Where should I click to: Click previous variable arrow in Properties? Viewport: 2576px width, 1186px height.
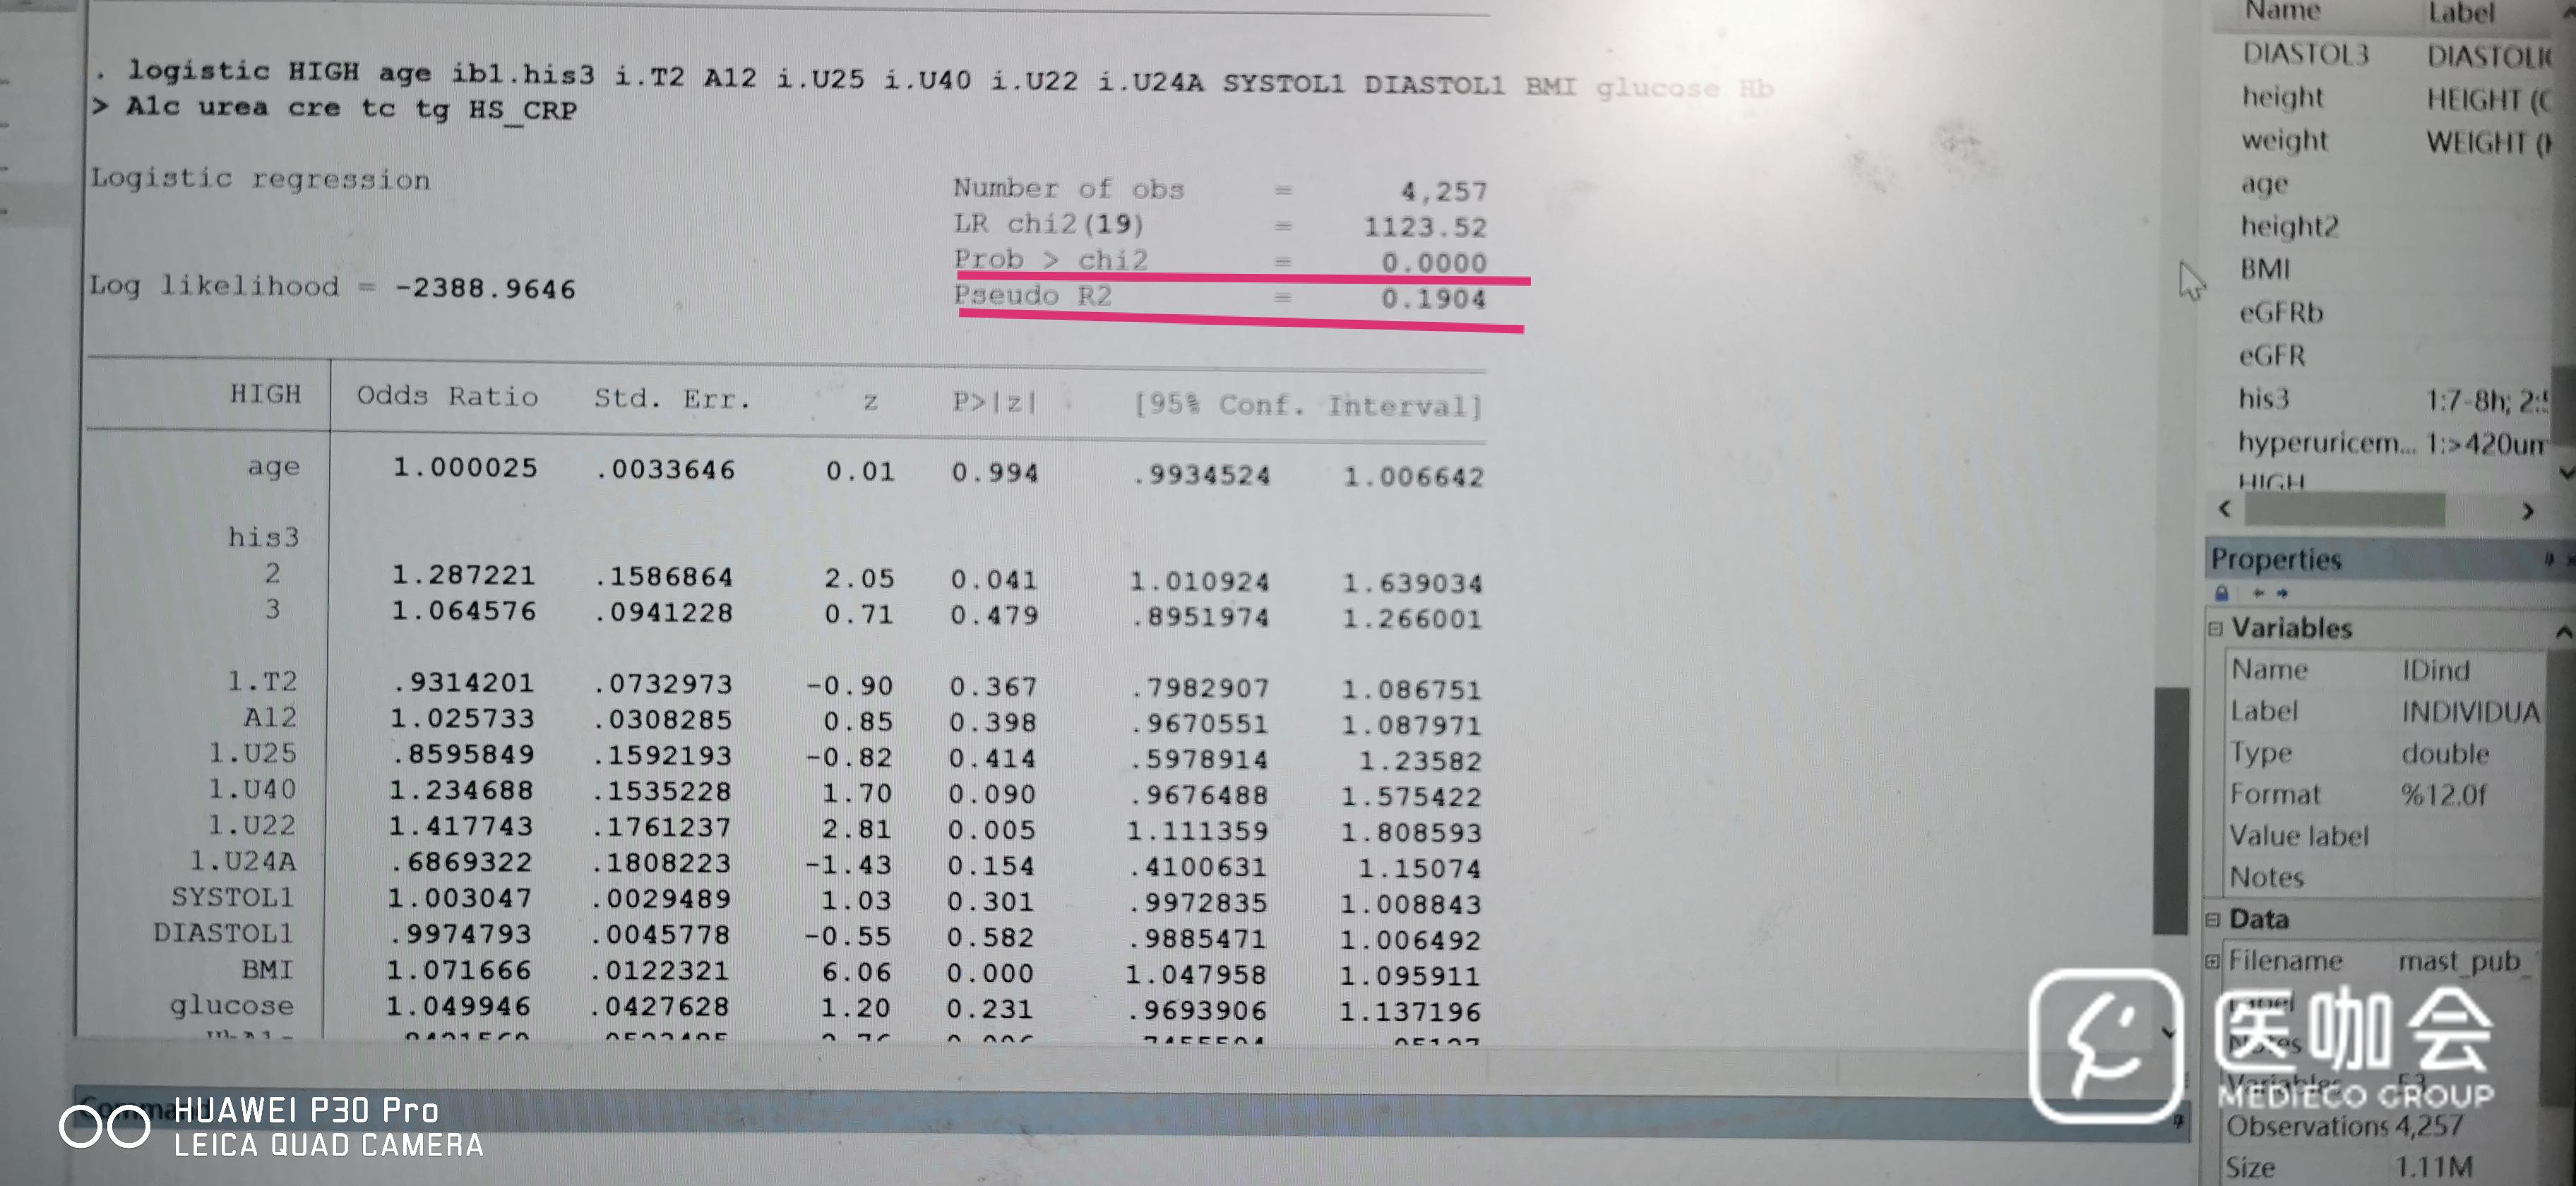coord(2258,593)
